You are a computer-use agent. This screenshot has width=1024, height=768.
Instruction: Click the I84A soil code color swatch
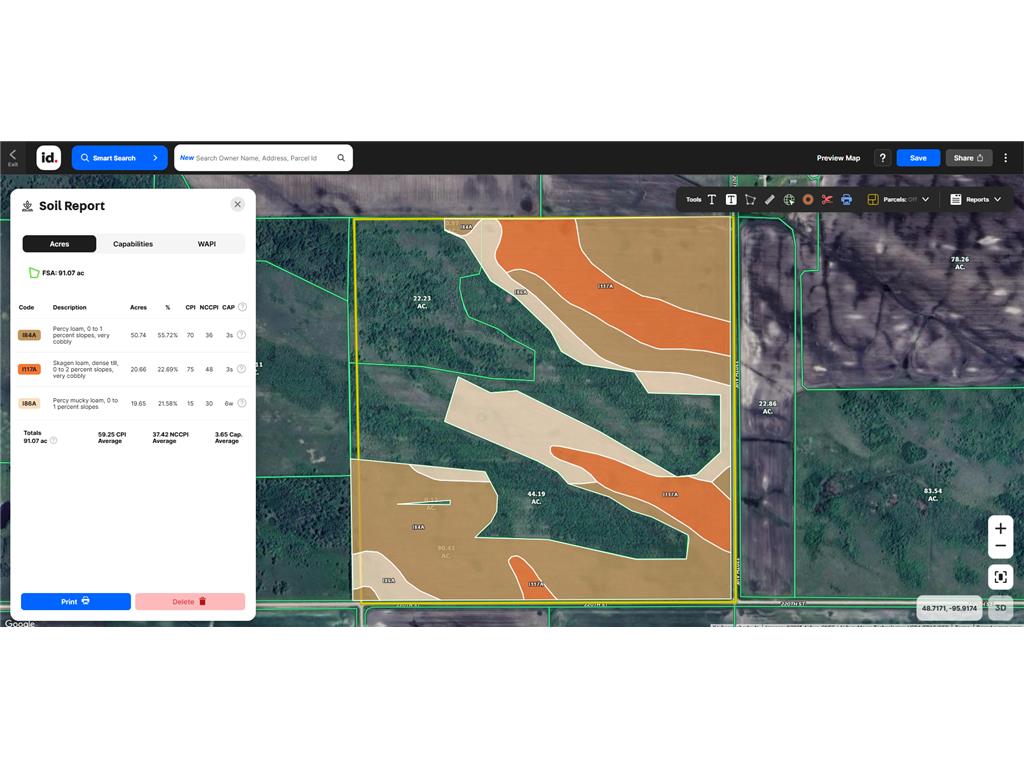(28, 335)
